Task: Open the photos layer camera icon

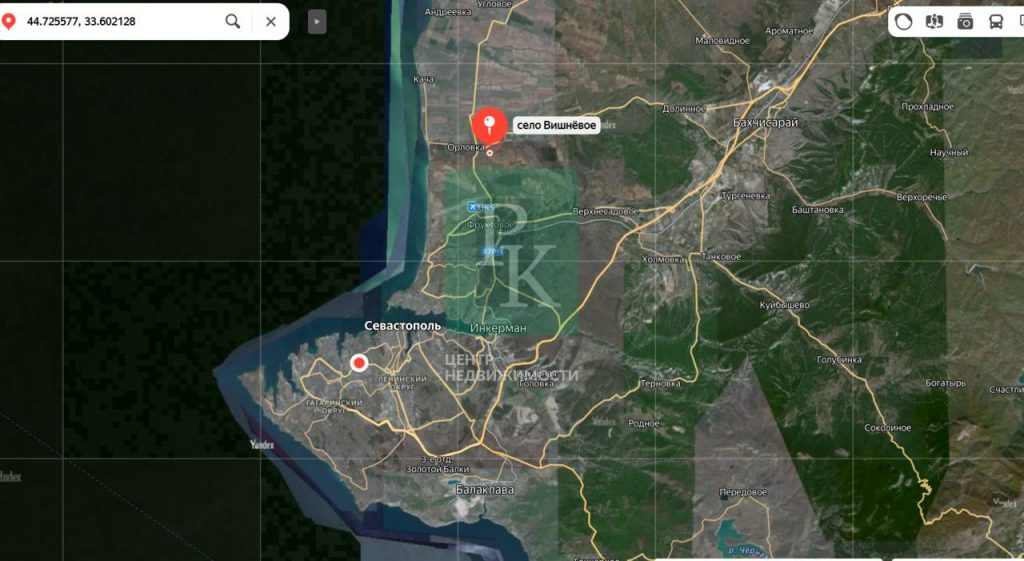Action: [x=965, y=21]
